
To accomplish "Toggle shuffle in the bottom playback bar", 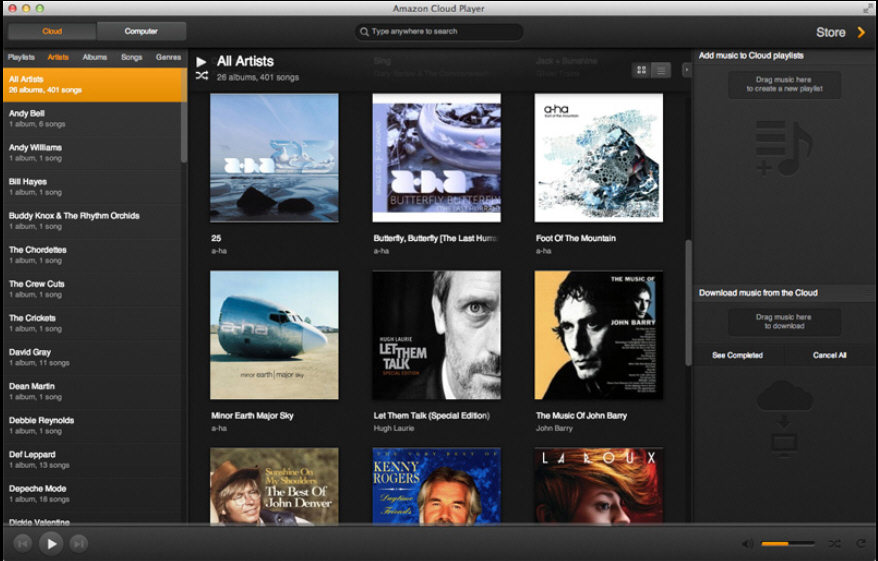I will point(834,544).
